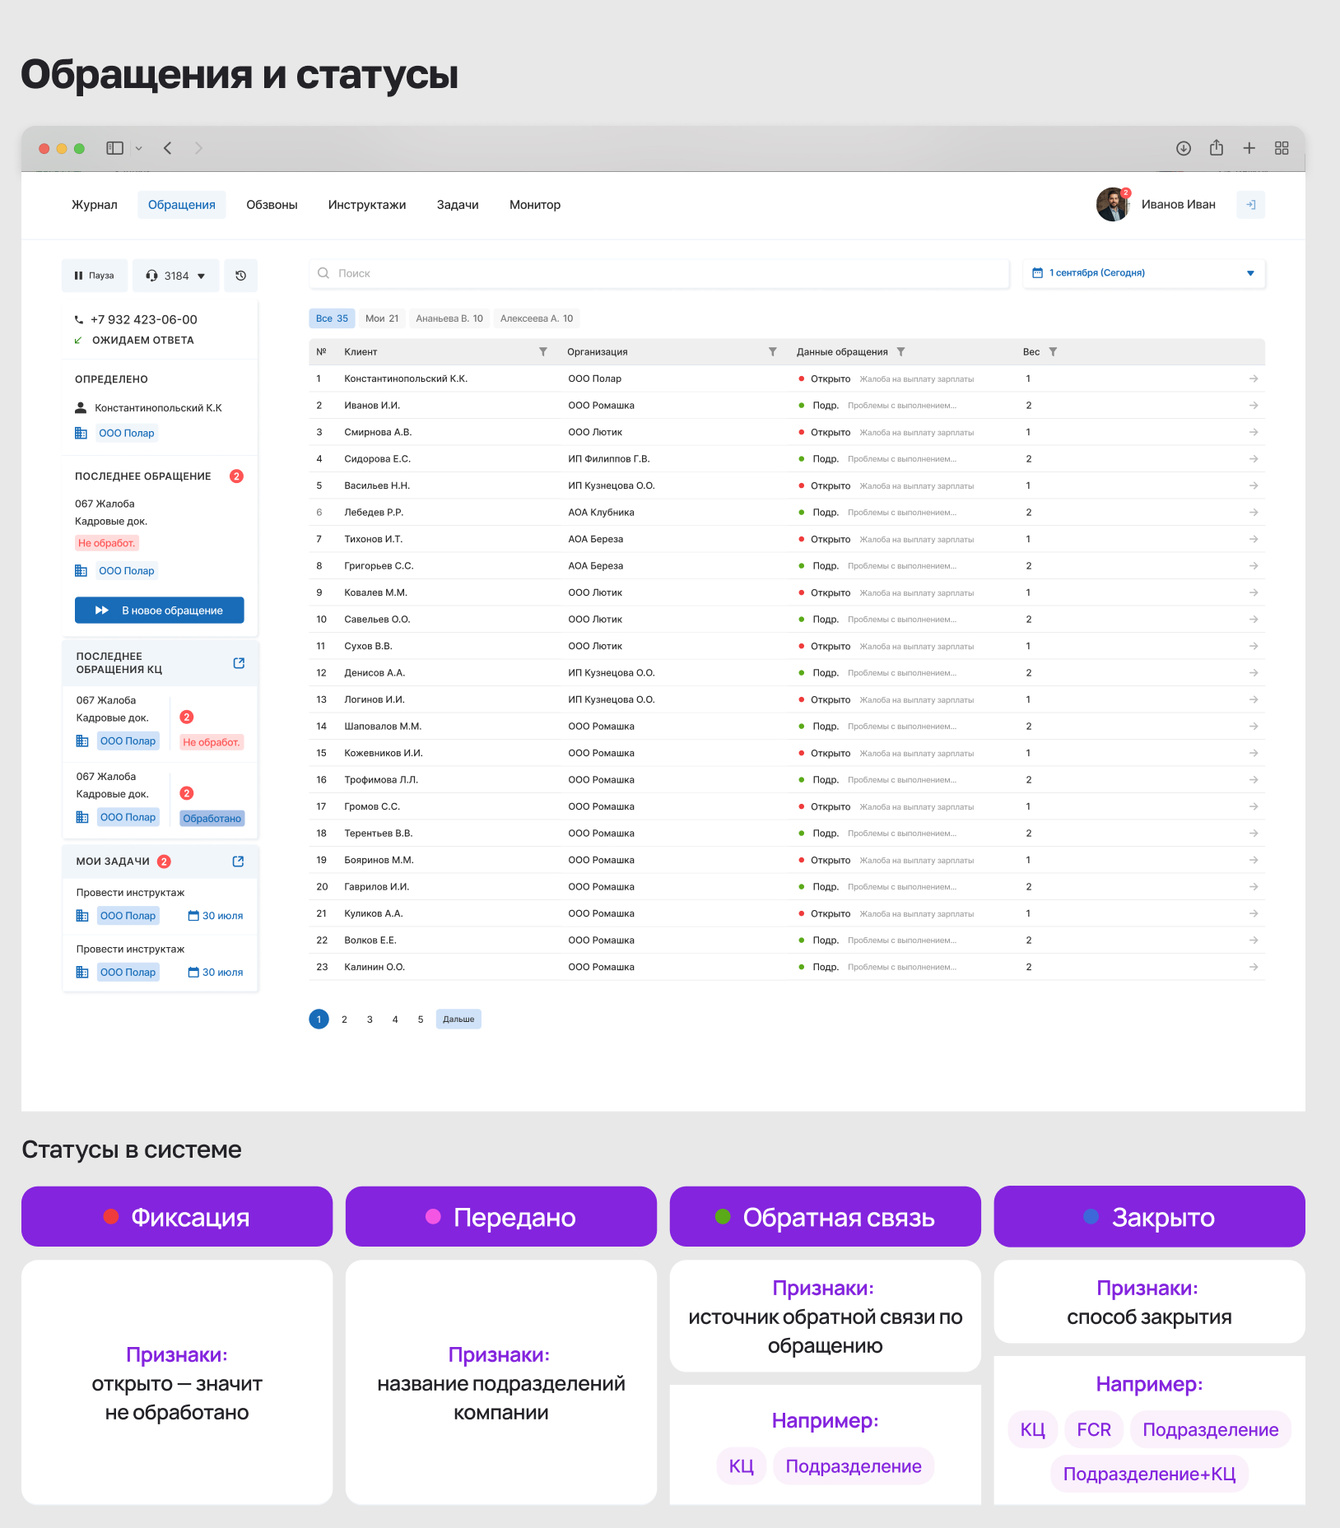Screen dimensions: 1340x1528
Task: Filter the Данные обращения column
Action: pos(901,352)
